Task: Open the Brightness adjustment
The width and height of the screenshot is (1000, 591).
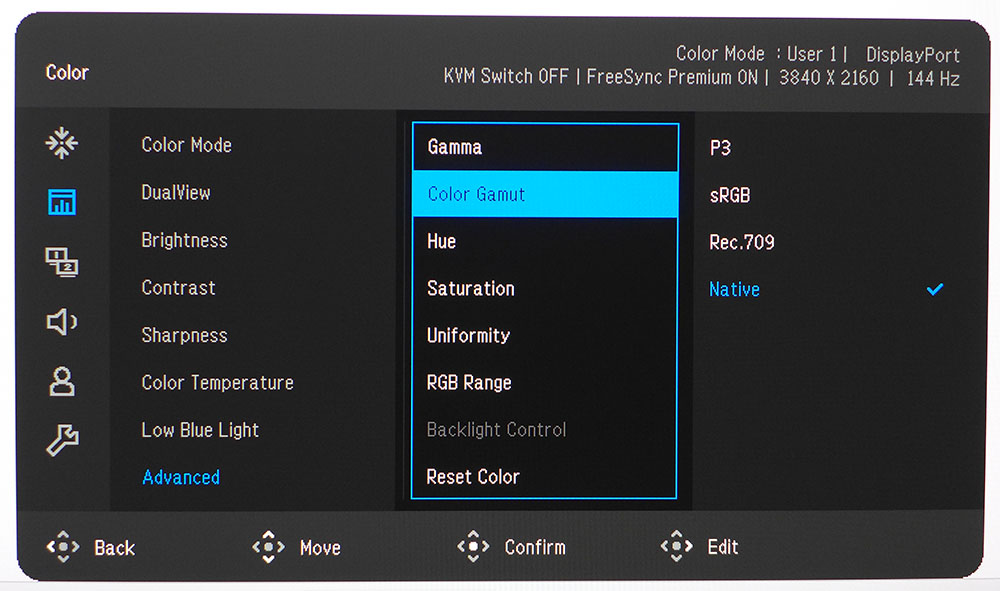Action: (184, 240)
